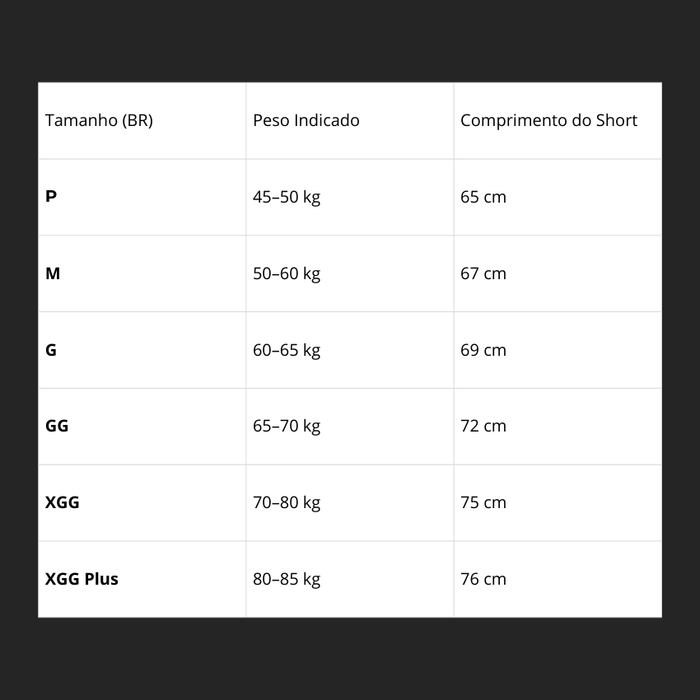
Task: Click the Tamanho (BR) column header
Action: (x=99, y=121)
